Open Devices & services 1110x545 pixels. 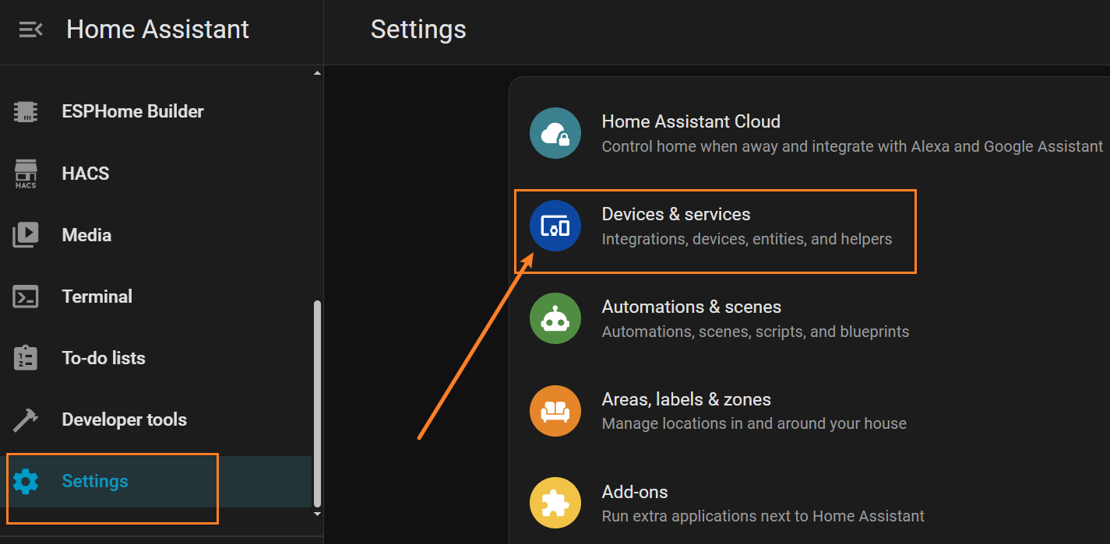(x=809, y=226)
